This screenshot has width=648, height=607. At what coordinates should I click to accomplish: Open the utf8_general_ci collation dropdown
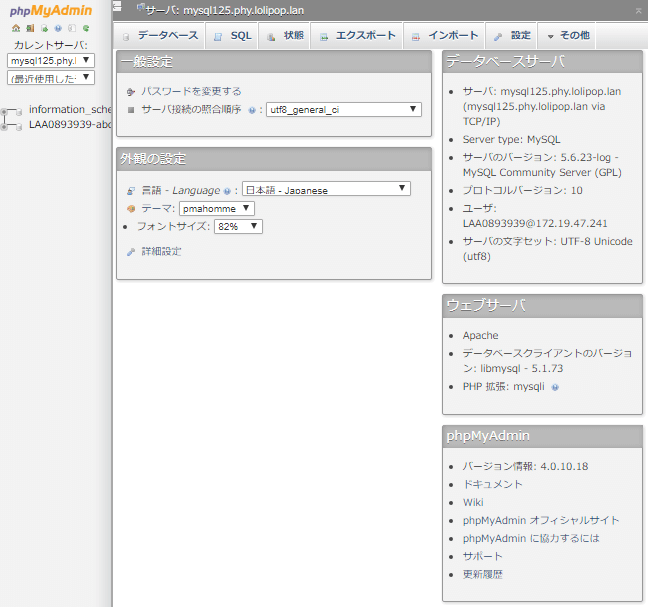tap(343, 109)
